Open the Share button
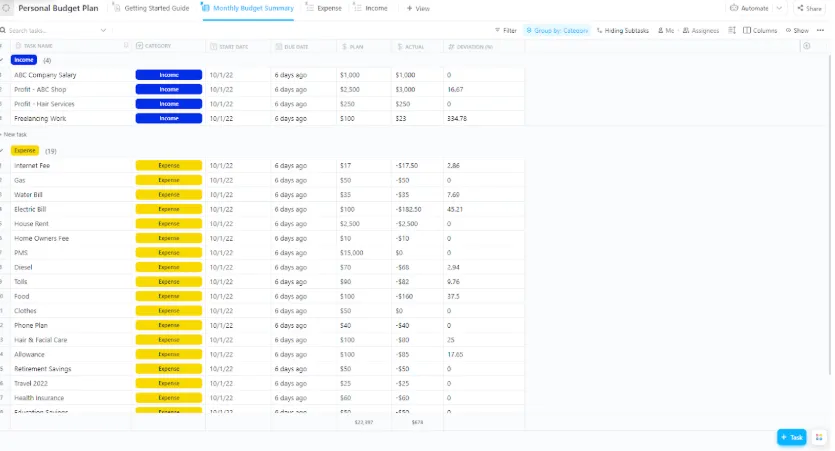 click(x=809, y=8)
